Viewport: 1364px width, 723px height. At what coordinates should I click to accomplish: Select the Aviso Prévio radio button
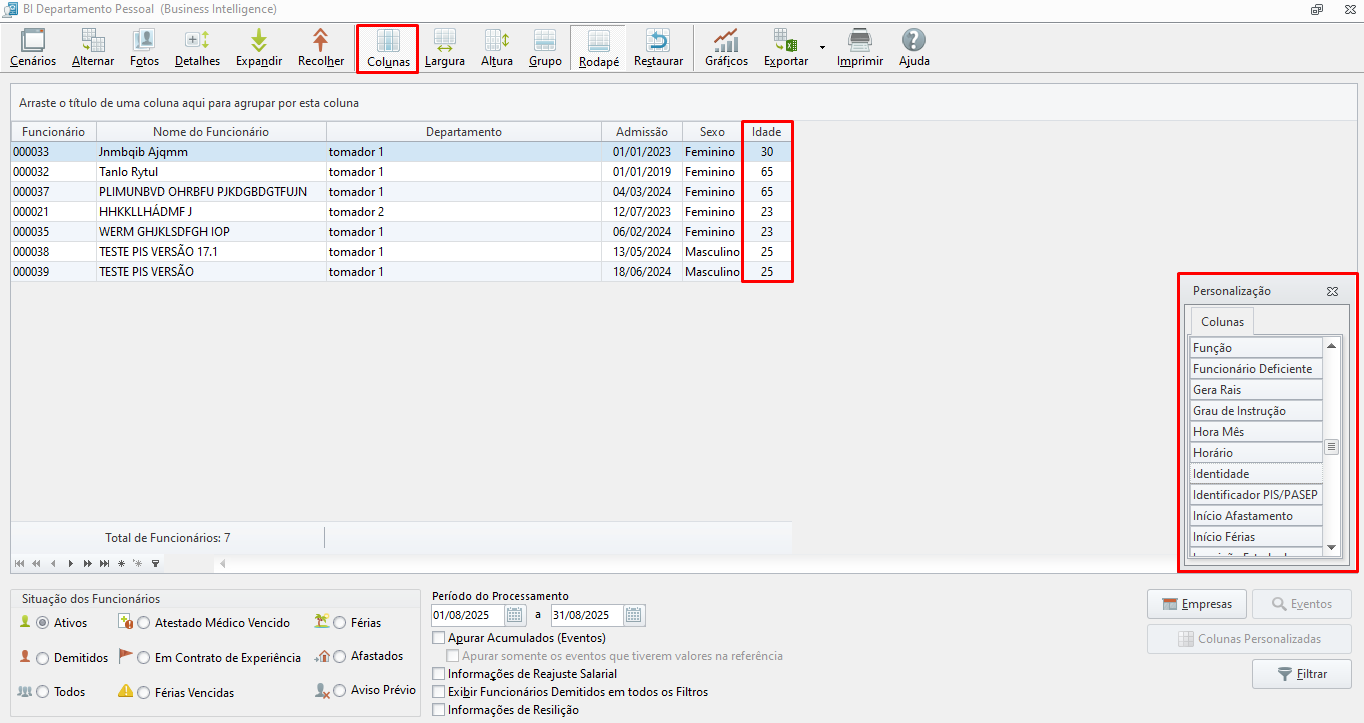[x=340, y=690]
